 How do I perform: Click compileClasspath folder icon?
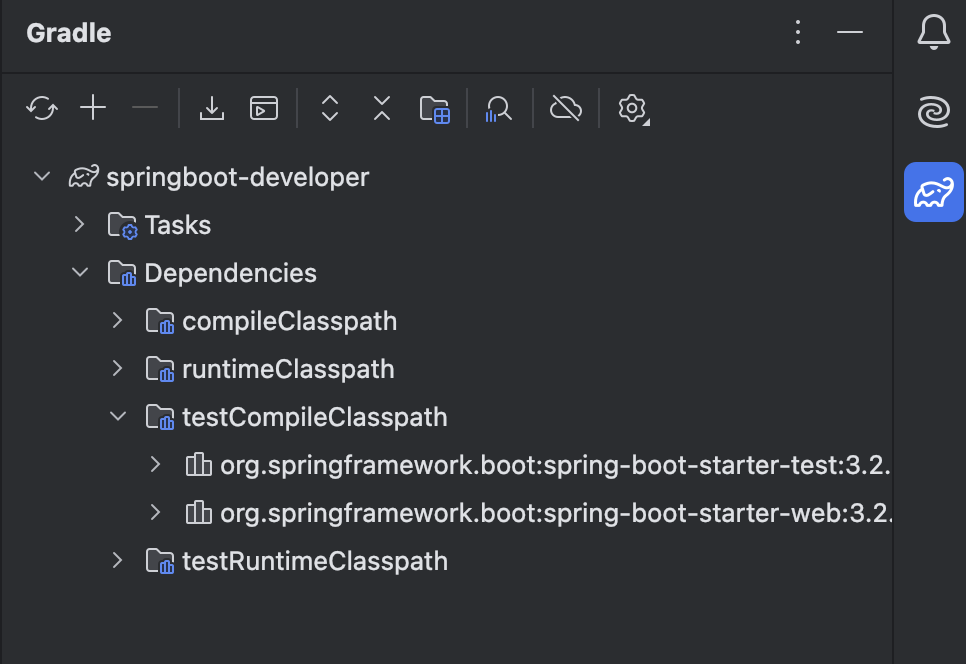(x=160, y=321)
